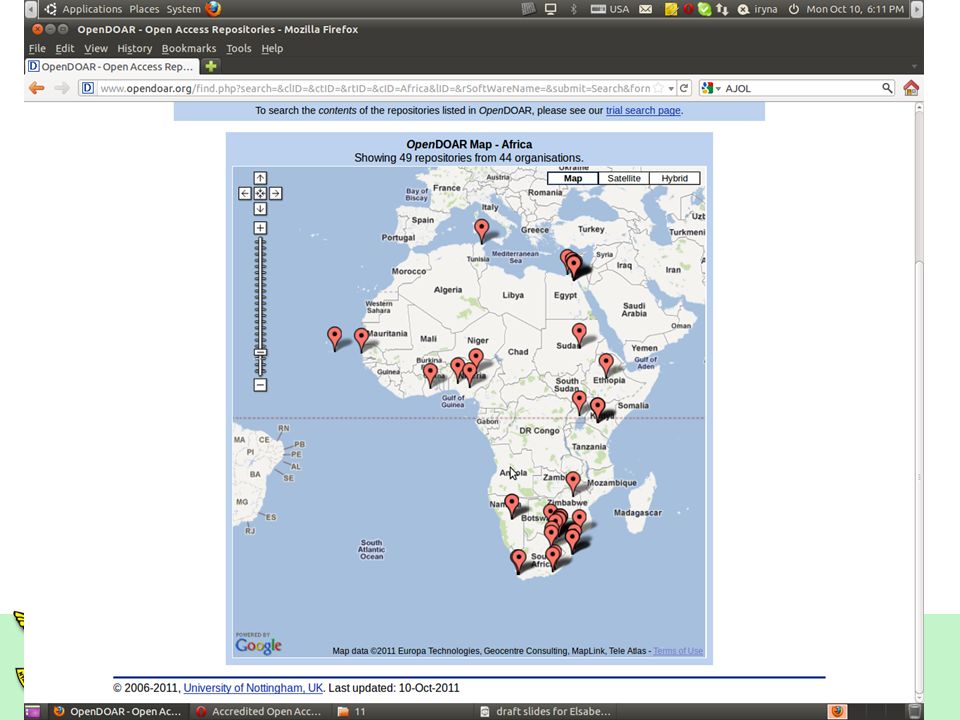Open the Edit menu
The width and height of the screenshot is (960, 720).
tap(64, 48)
